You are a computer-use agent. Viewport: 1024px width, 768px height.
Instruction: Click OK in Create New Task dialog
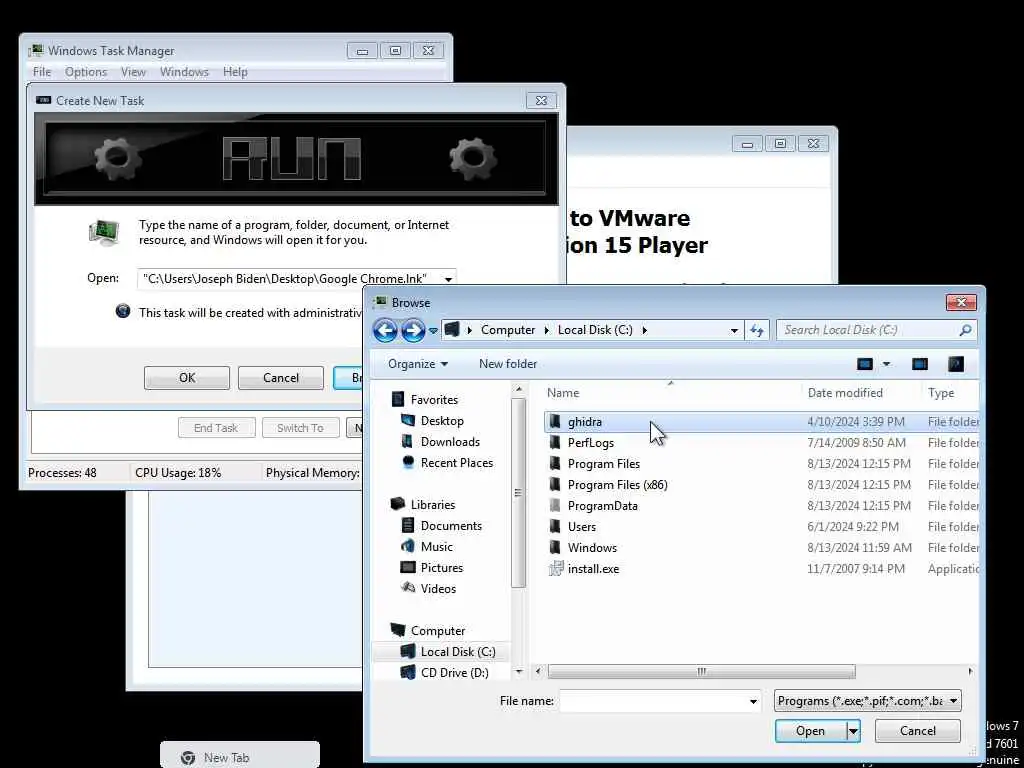click(187, 377)
